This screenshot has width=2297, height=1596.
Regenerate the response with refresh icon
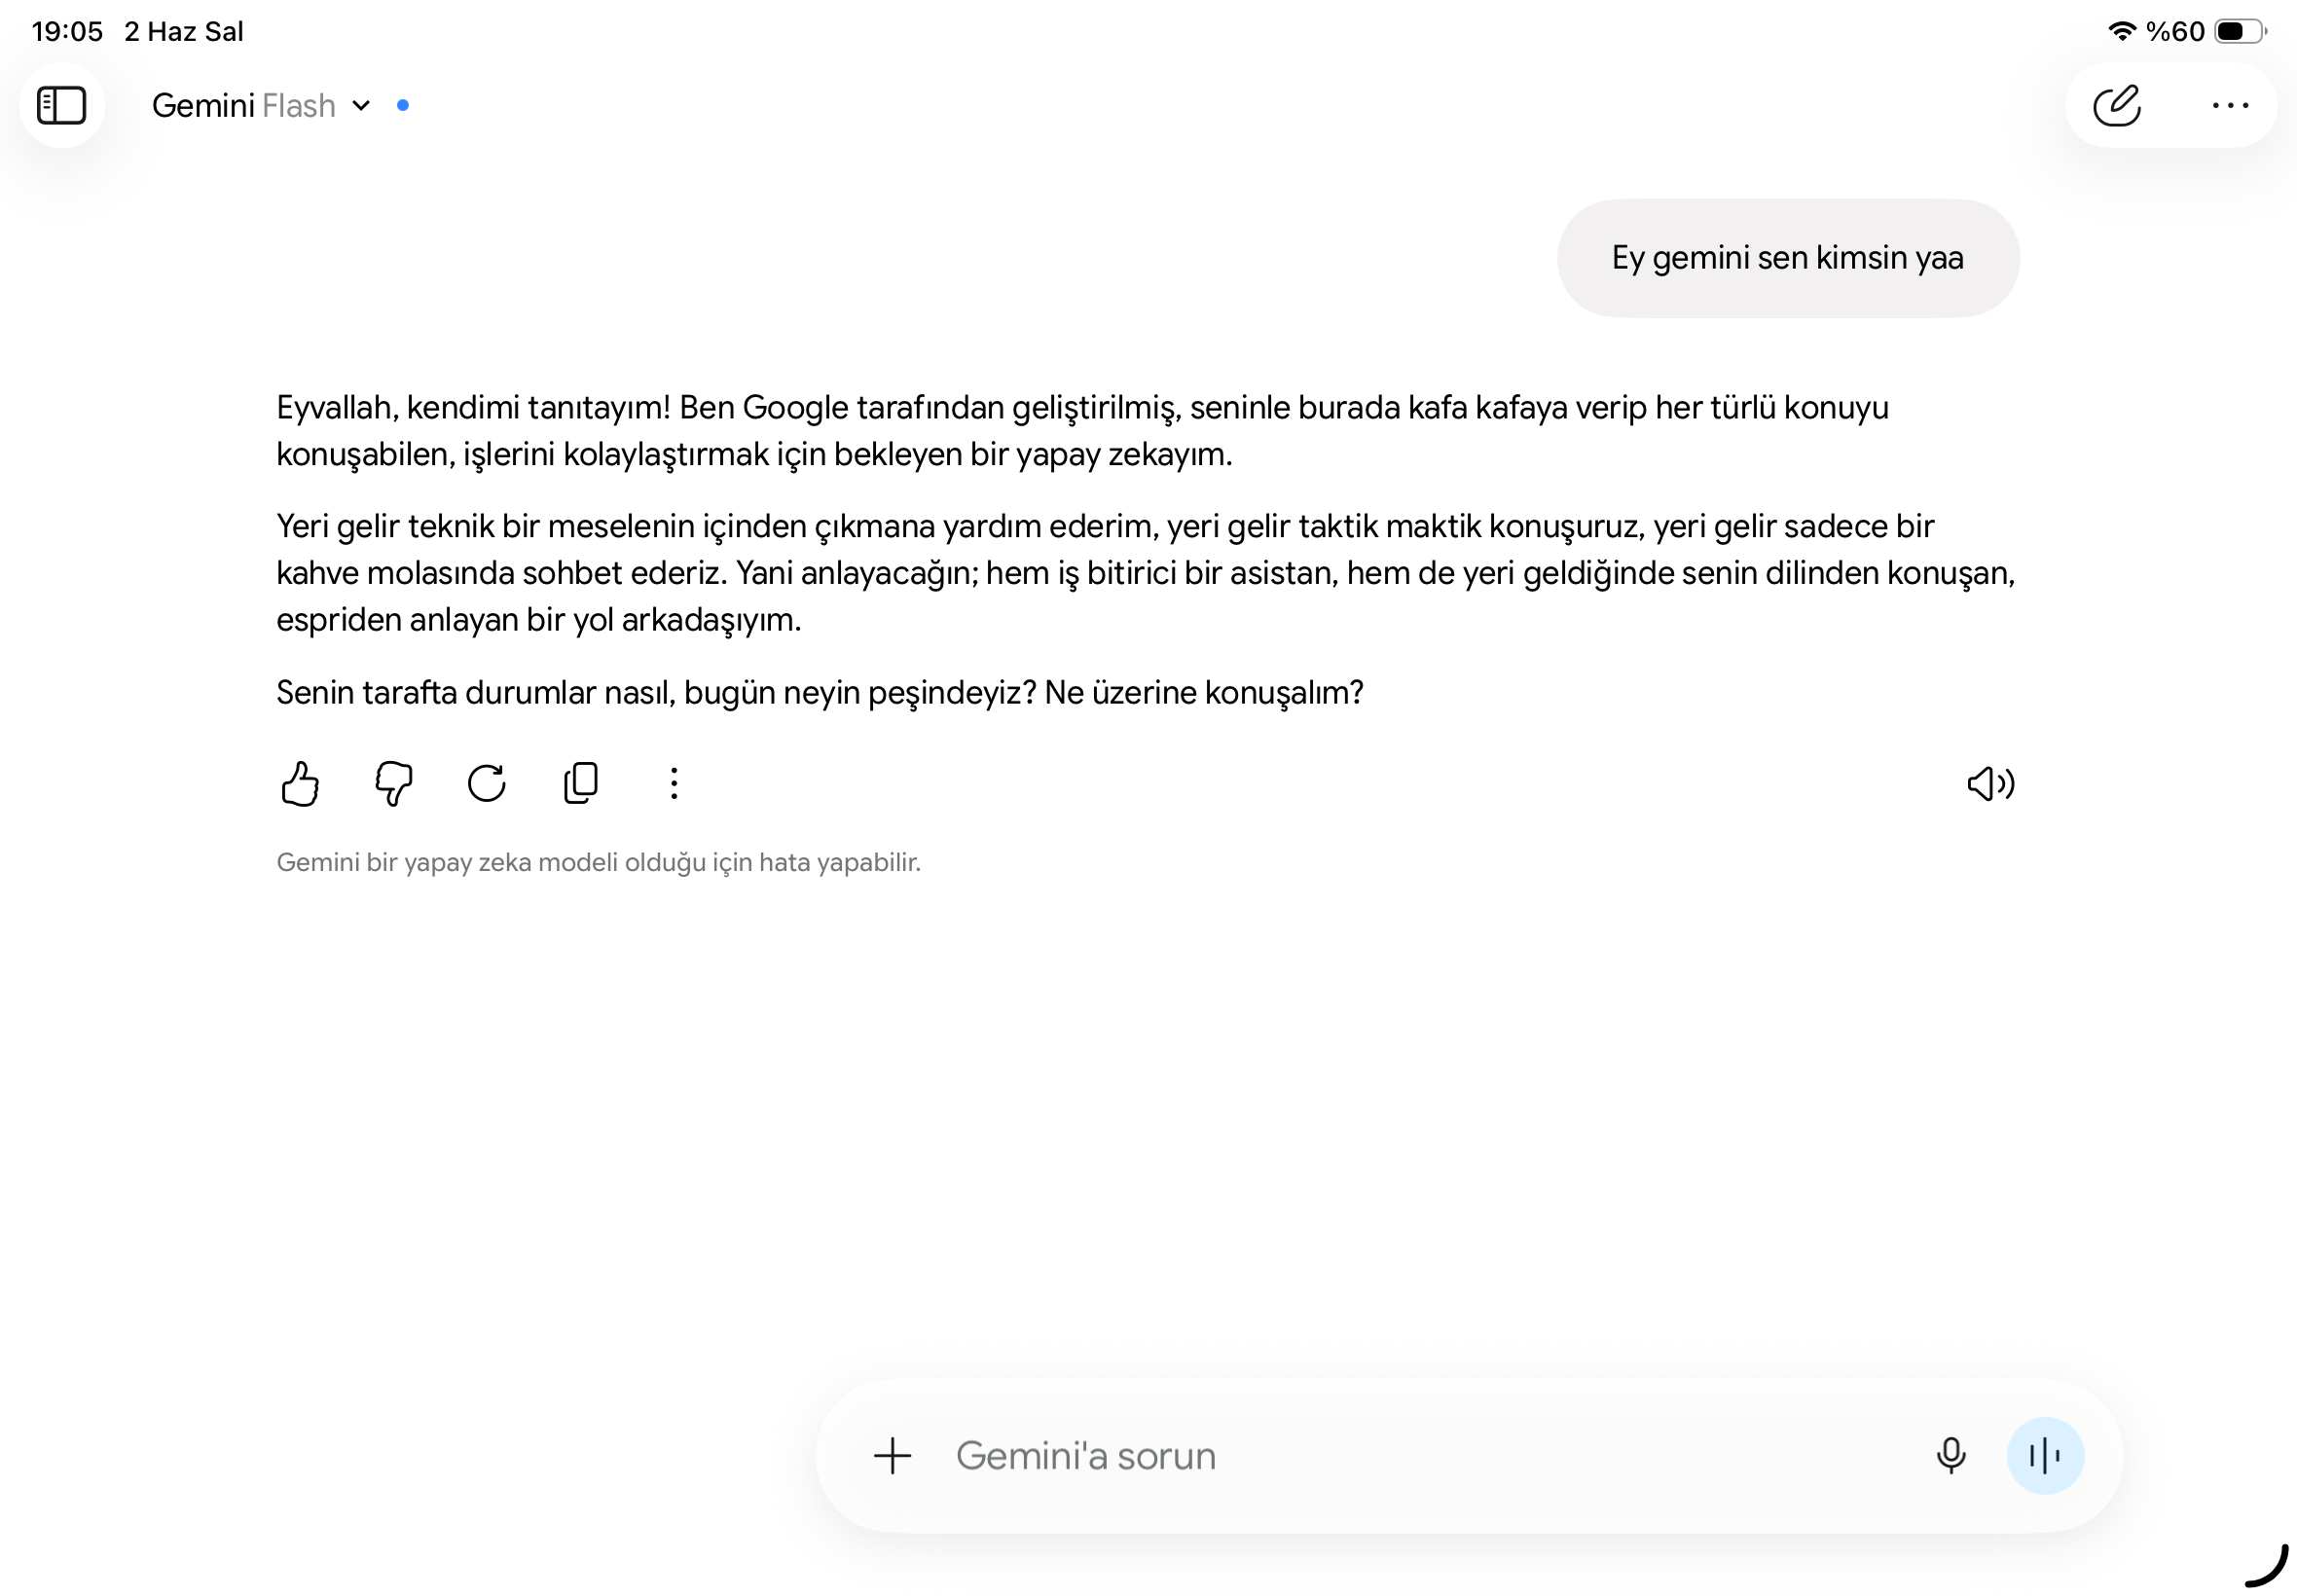tap(487, 783)
